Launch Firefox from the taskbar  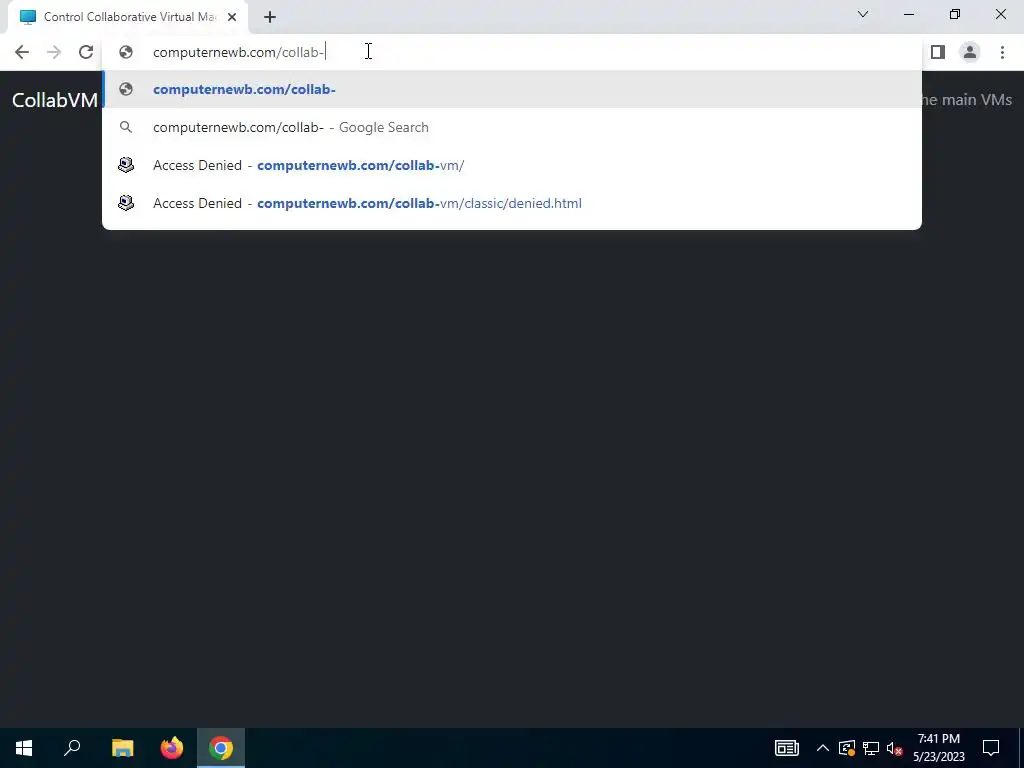pos(172,748)
